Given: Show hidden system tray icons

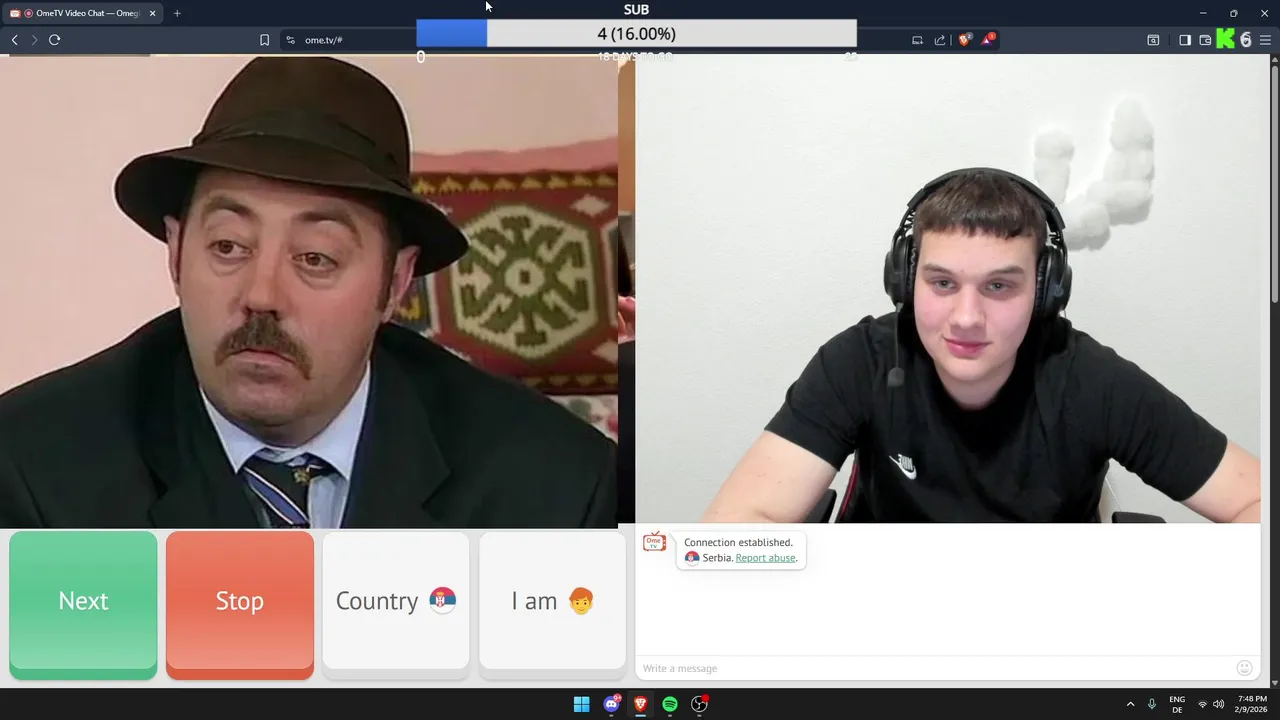Looking at the screenshot, I should (x=1130, y=704).
